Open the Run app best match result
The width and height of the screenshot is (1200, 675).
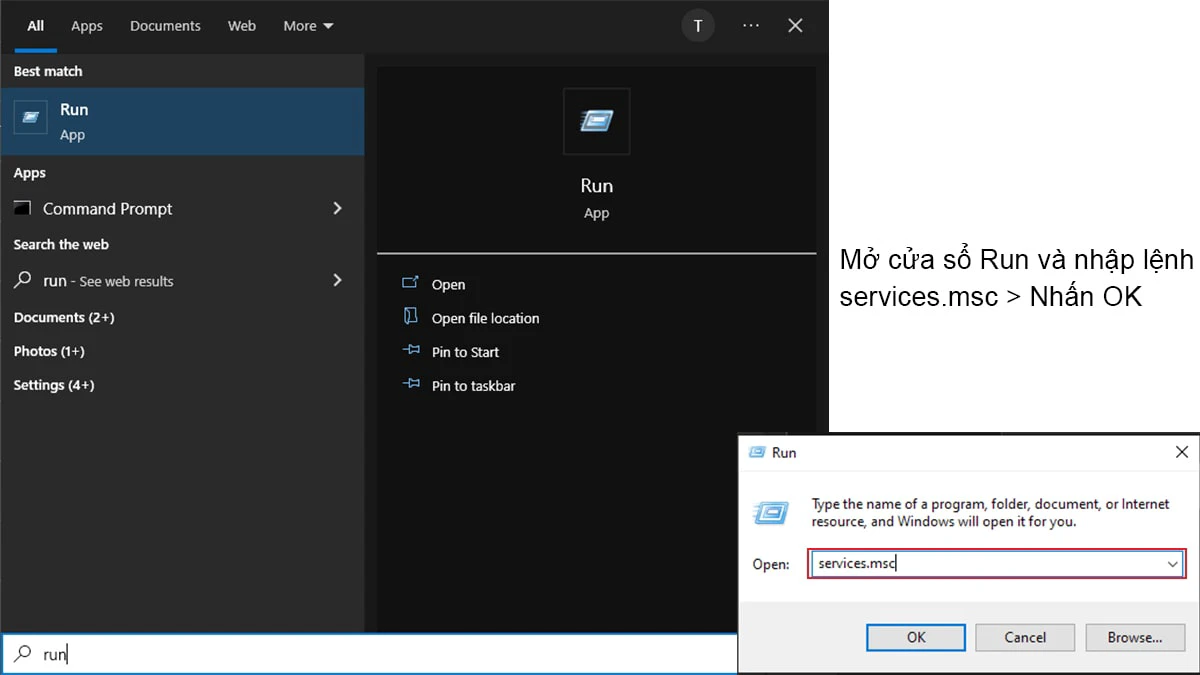(182, 121)
